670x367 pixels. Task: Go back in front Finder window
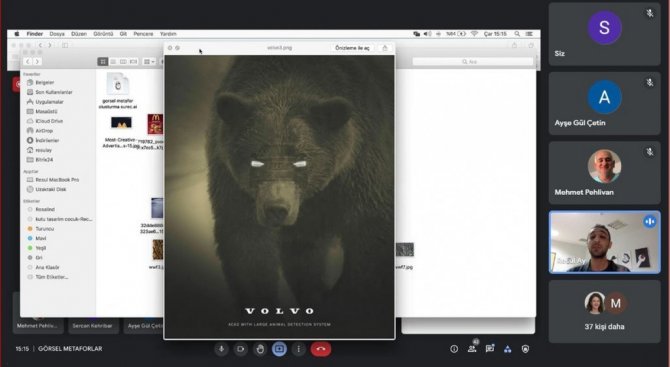(x=28, y=62)
